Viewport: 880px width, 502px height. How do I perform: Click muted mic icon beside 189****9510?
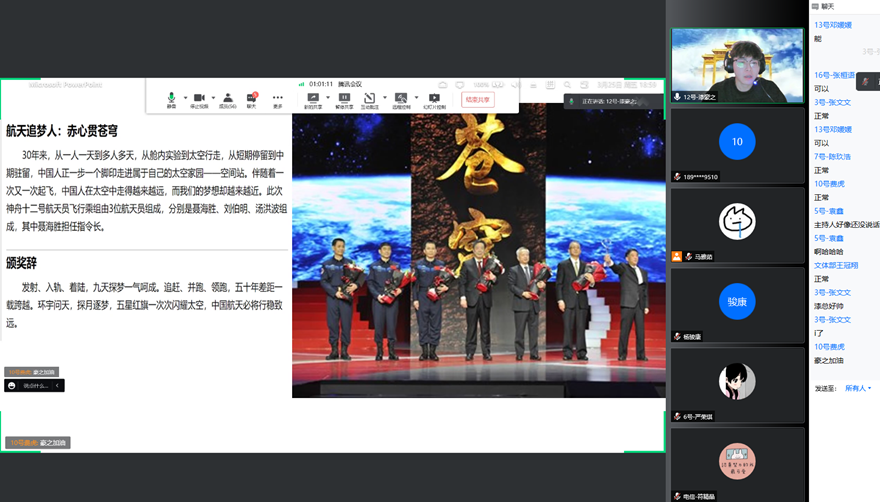[x=677, y=177]
